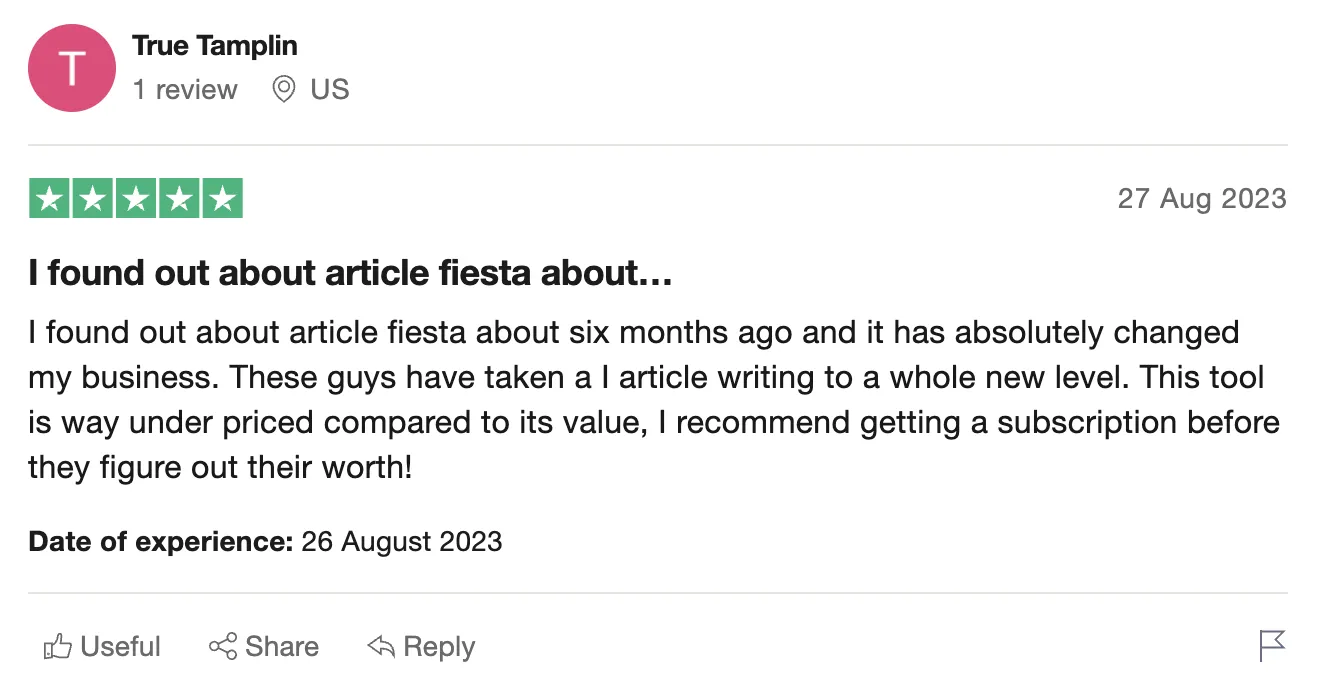Viewport: 1330px width, 674px height.
Task: Click the review body paragraph text
Action: tap(650, 399)
